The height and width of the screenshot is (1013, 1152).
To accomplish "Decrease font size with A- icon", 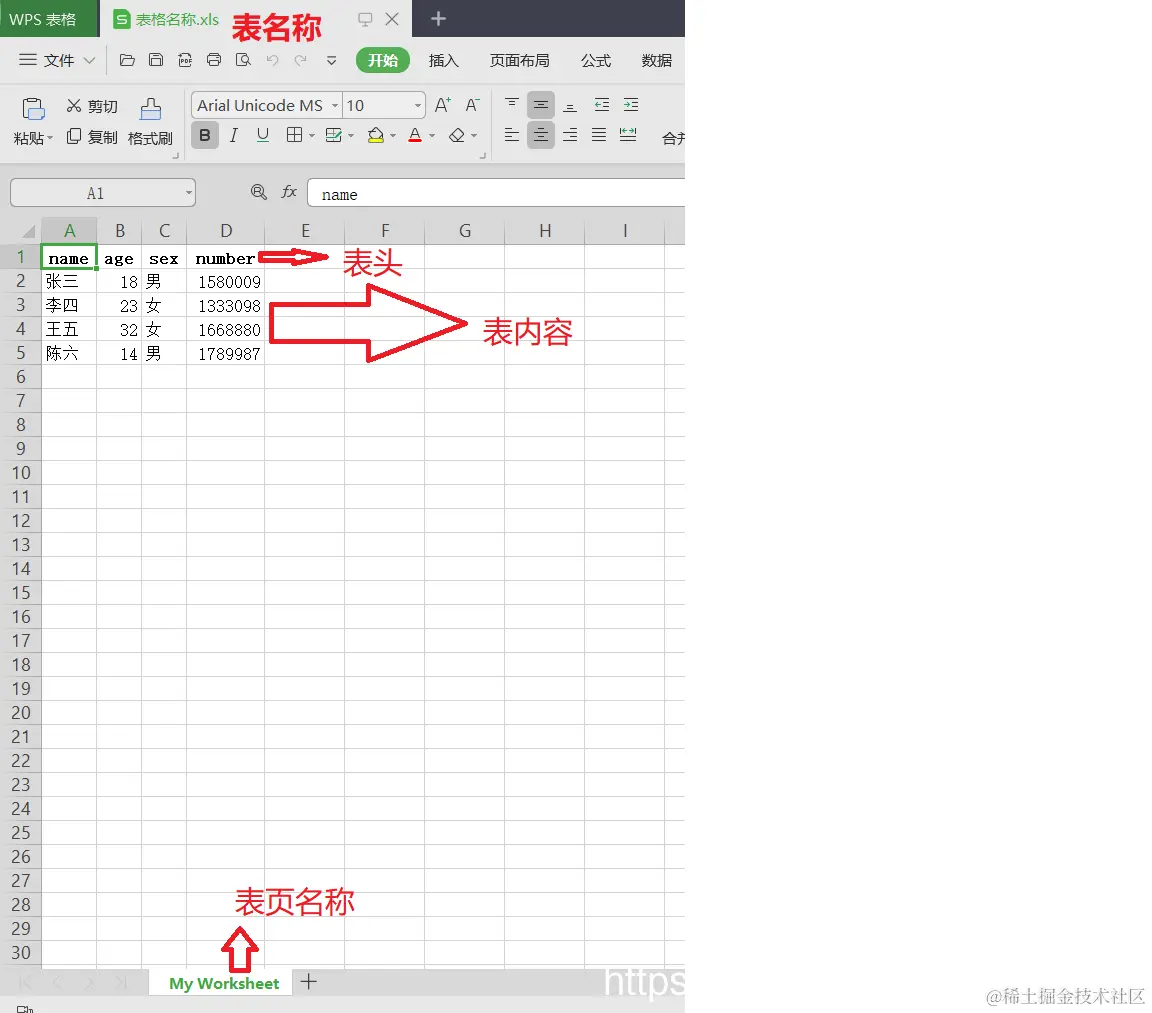I will click(x=472, y=105).
